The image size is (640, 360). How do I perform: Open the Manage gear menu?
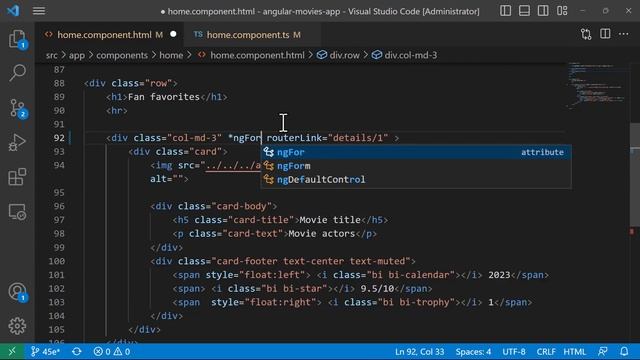[x=17, y=326]
